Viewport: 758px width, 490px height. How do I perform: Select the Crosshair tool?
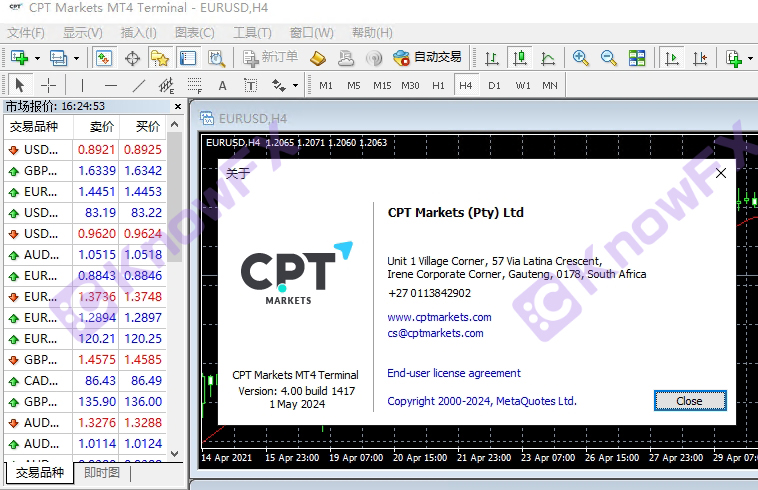pos(48,86)
